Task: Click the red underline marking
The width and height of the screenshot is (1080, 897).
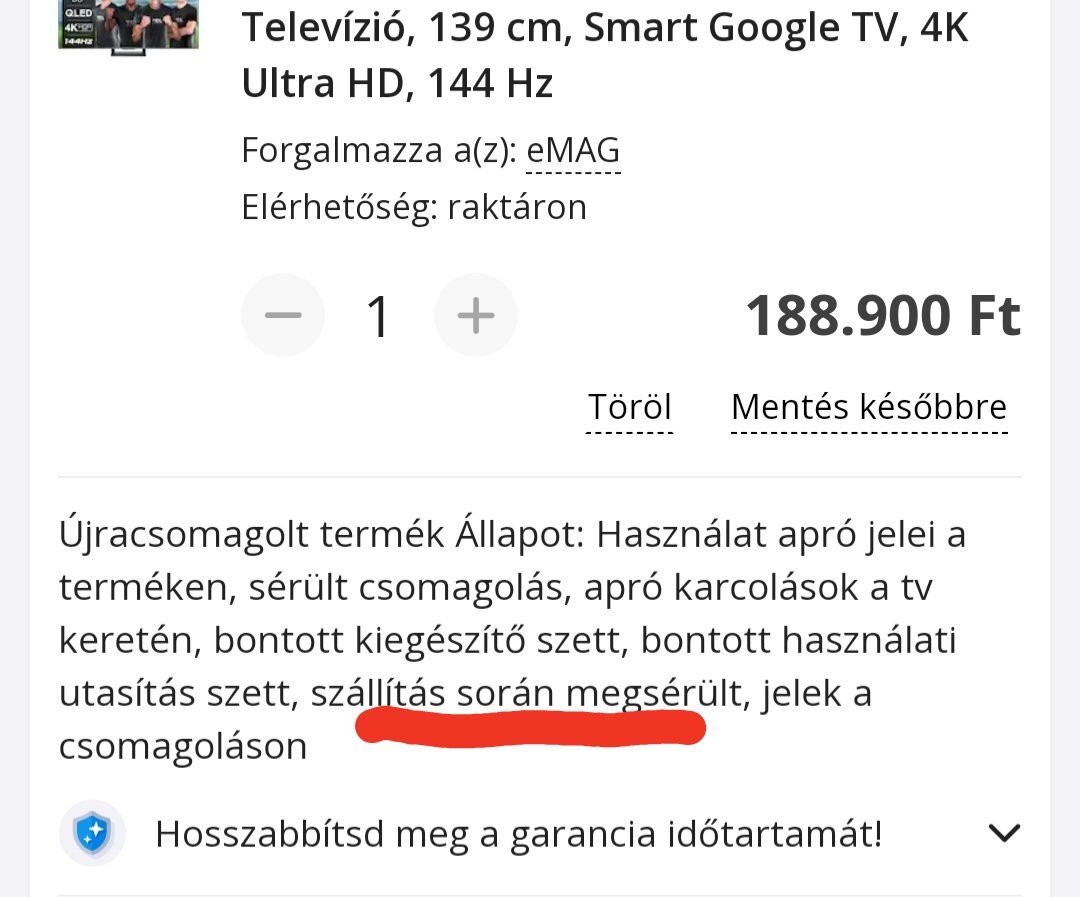Action: [x=530, y=729]
